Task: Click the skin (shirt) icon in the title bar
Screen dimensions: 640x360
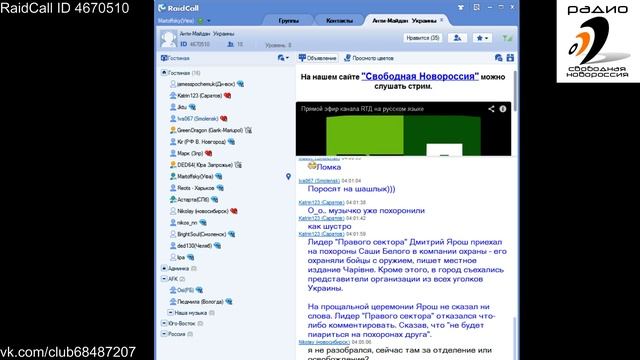Action: (x=461, y=7)
